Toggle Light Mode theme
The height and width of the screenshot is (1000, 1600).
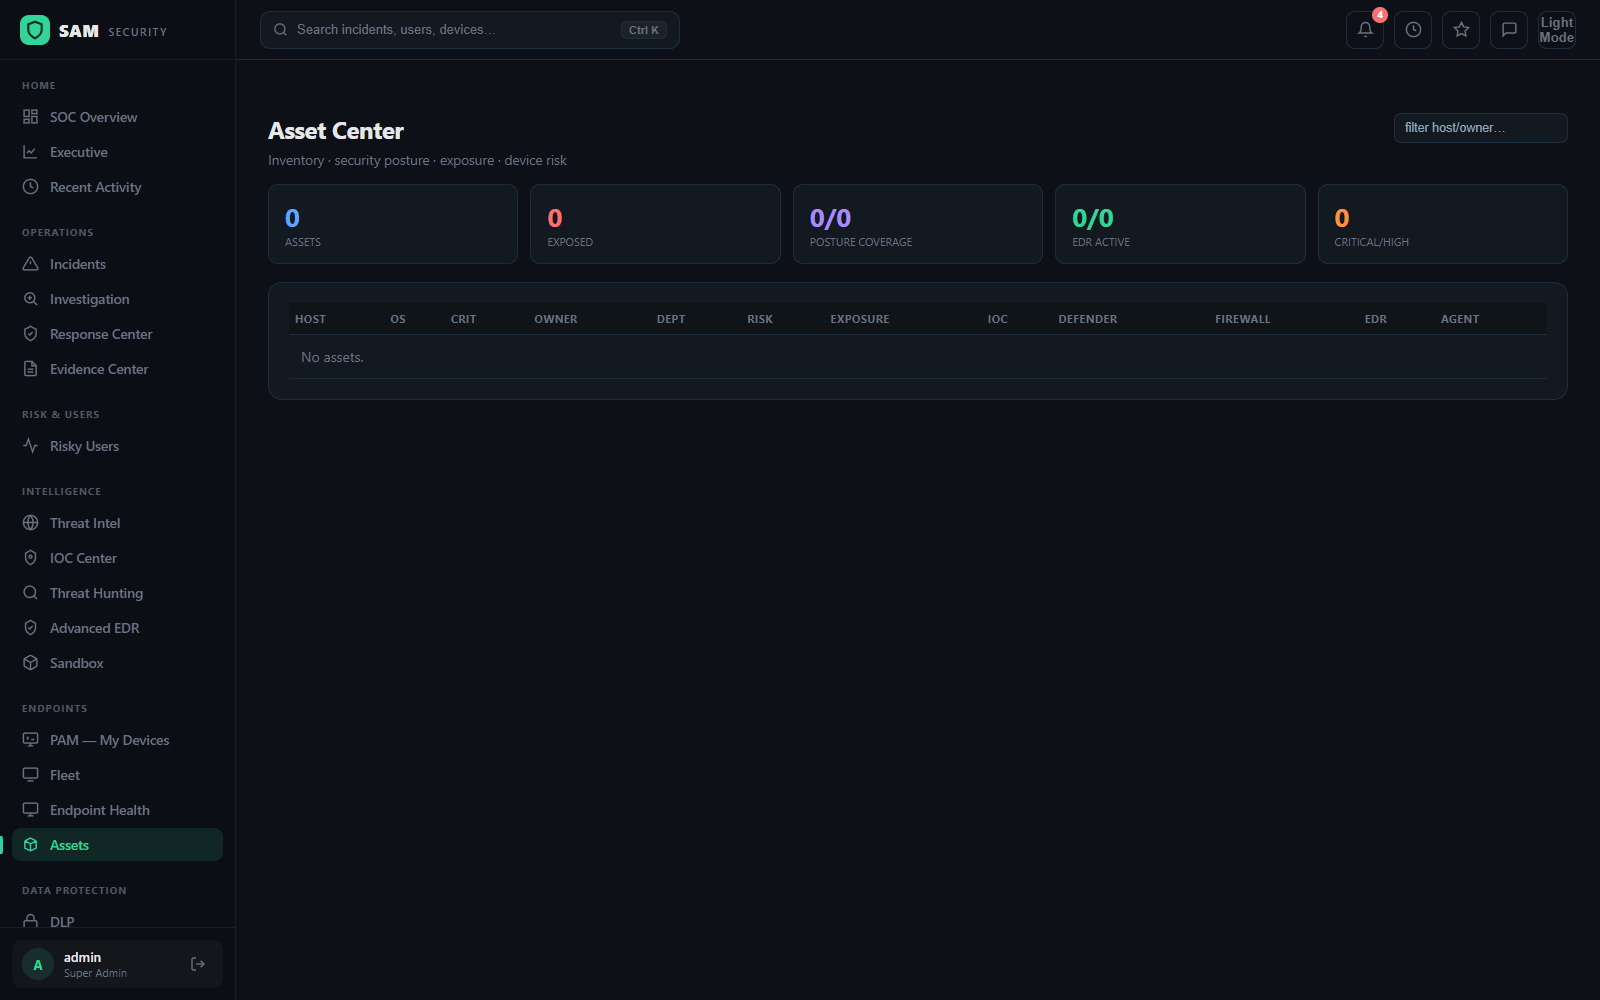tap(1557, 30)
